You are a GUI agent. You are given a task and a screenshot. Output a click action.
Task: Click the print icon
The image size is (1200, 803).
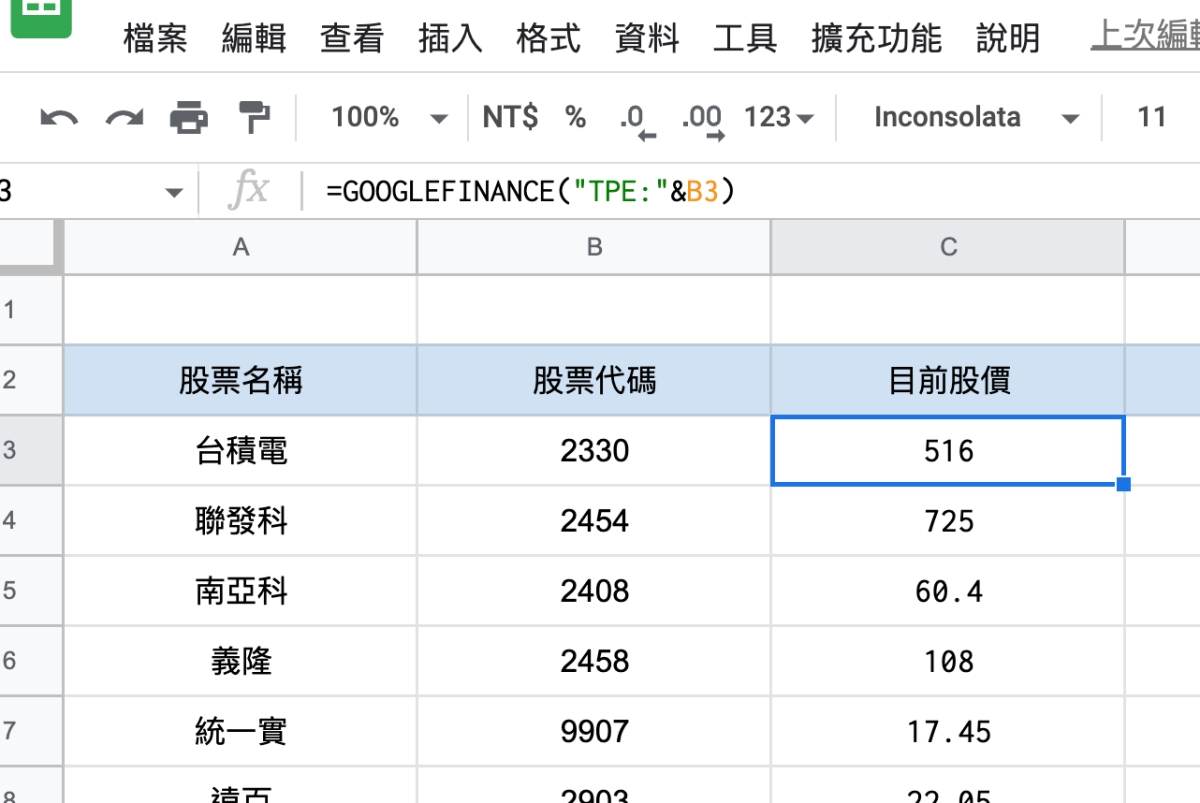tap(189, 118)
